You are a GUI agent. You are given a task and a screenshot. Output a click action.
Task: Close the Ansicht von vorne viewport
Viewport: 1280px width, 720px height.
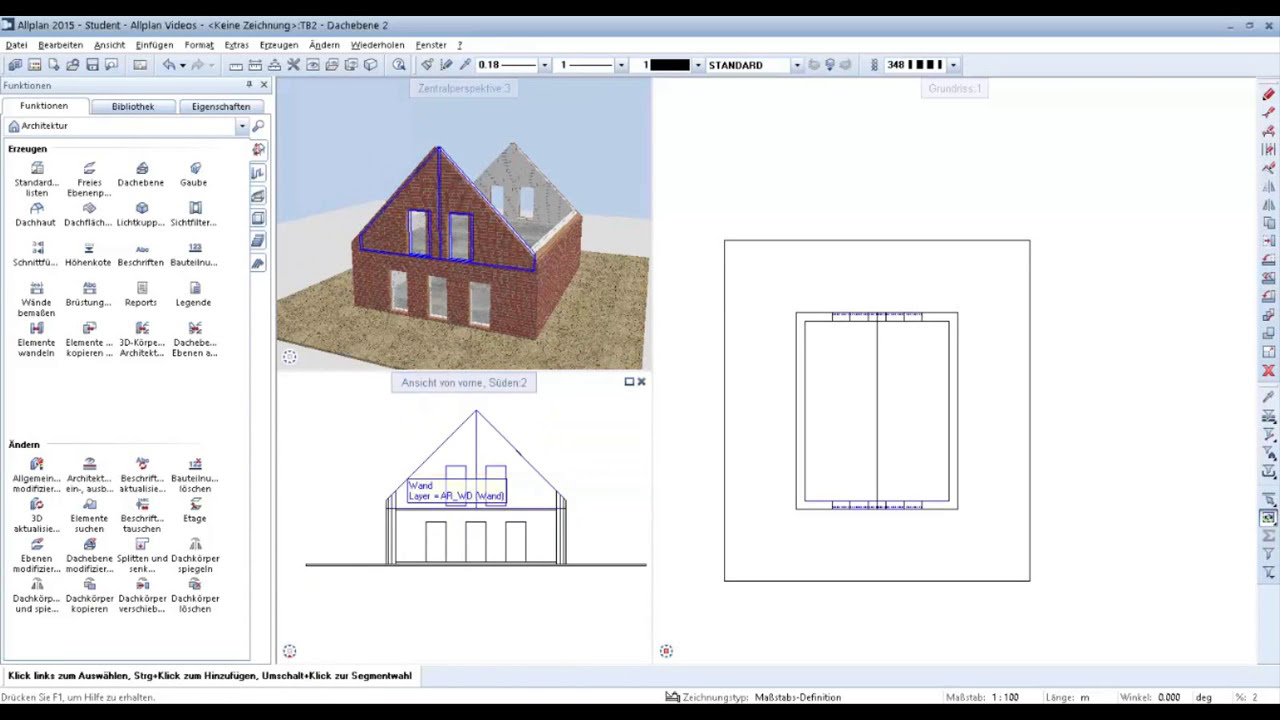(642, 381)
